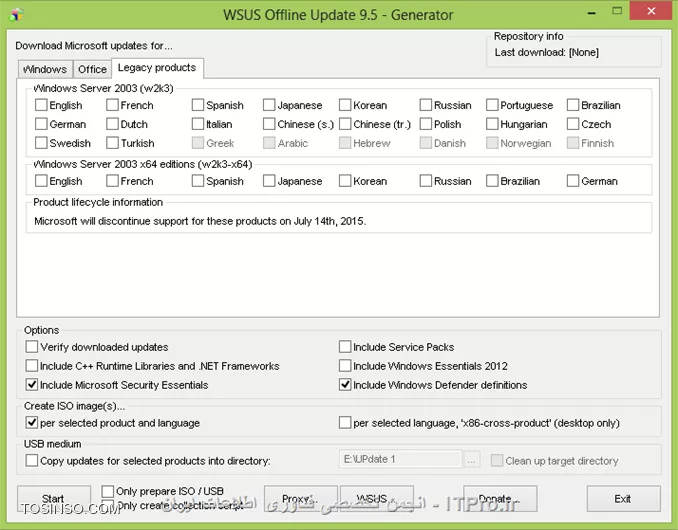Enable Chinese (s.) checkbox
This screenshot has height=530, width=678.
click(x=269, y=124)
